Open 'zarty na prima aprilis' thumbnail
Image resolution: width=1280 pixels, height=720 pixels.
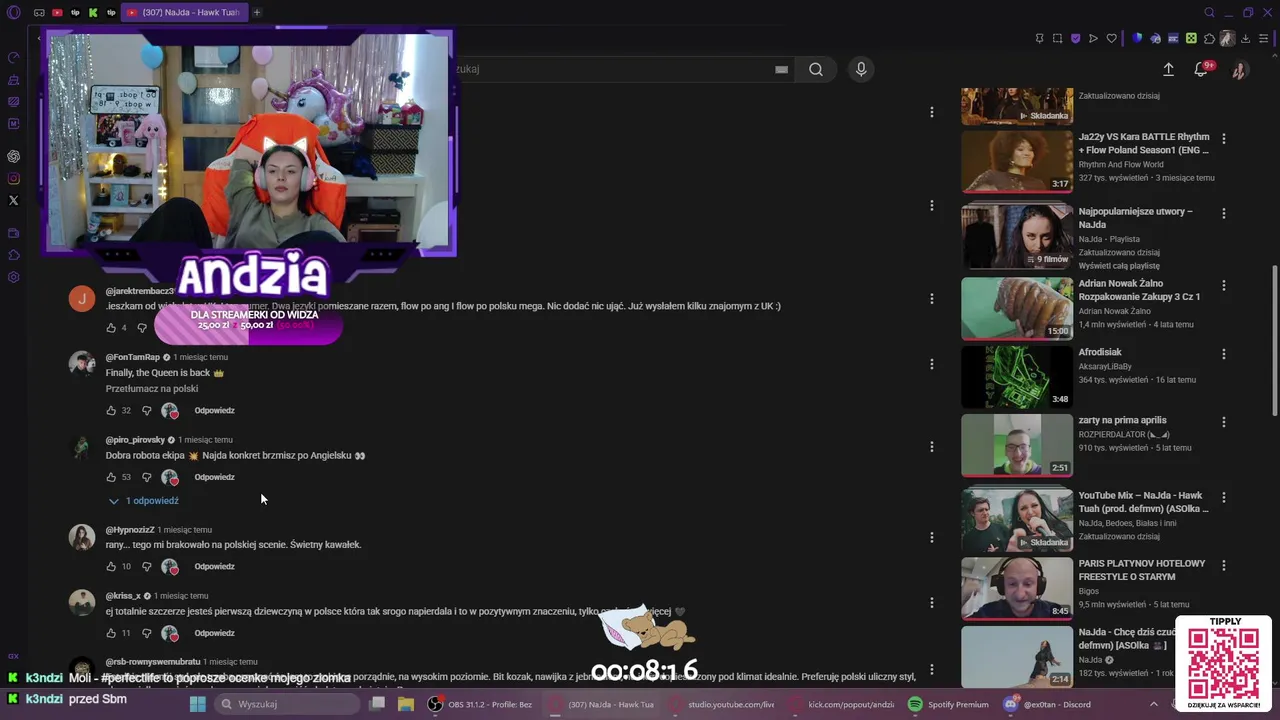click(1017, 445)
